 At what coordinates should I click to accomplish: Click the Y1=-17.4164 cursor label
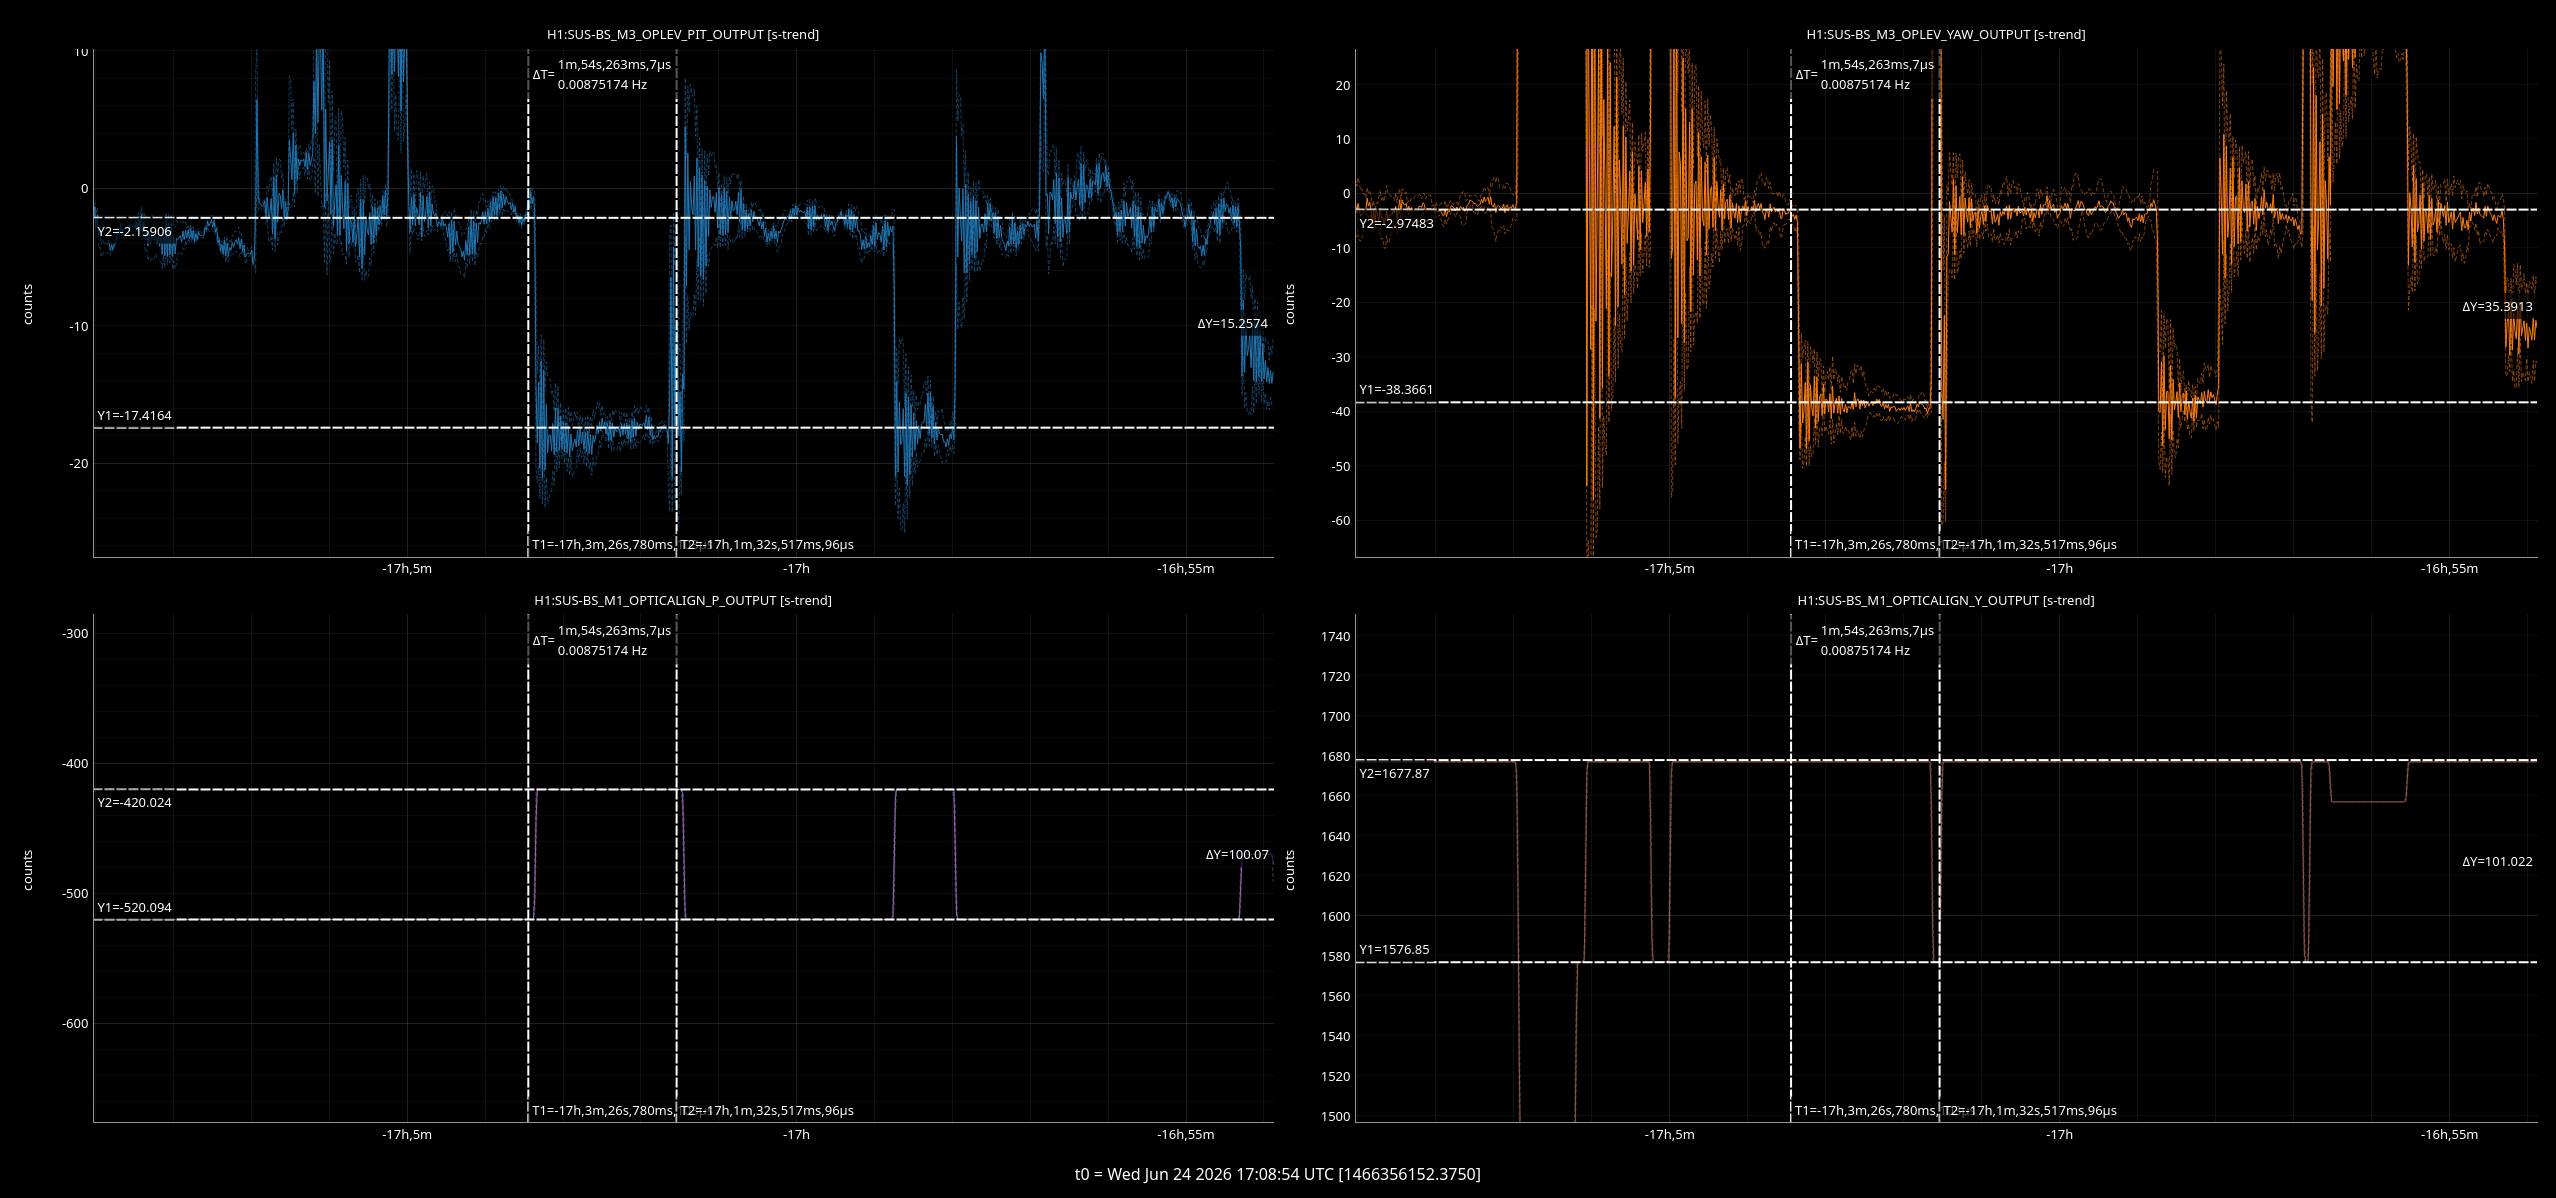[134, 415]
